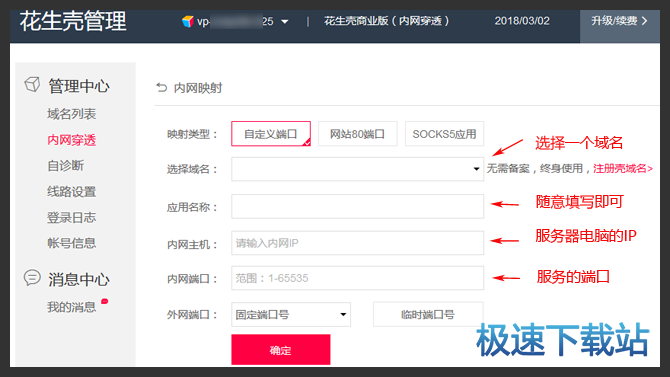The image size is (670, 377).
Task: Select the 自定义端口 mapping type
Action: (271, 134)
